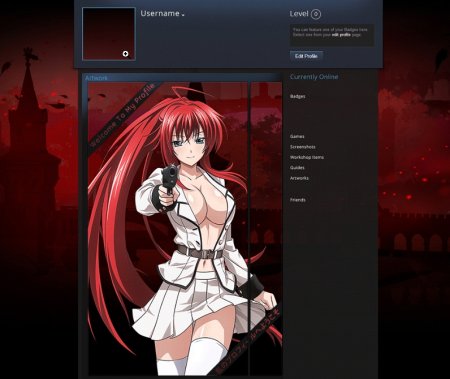Click the Currently Online status text
The height and width of the screenshot is (379, 450).
(314, 77)
